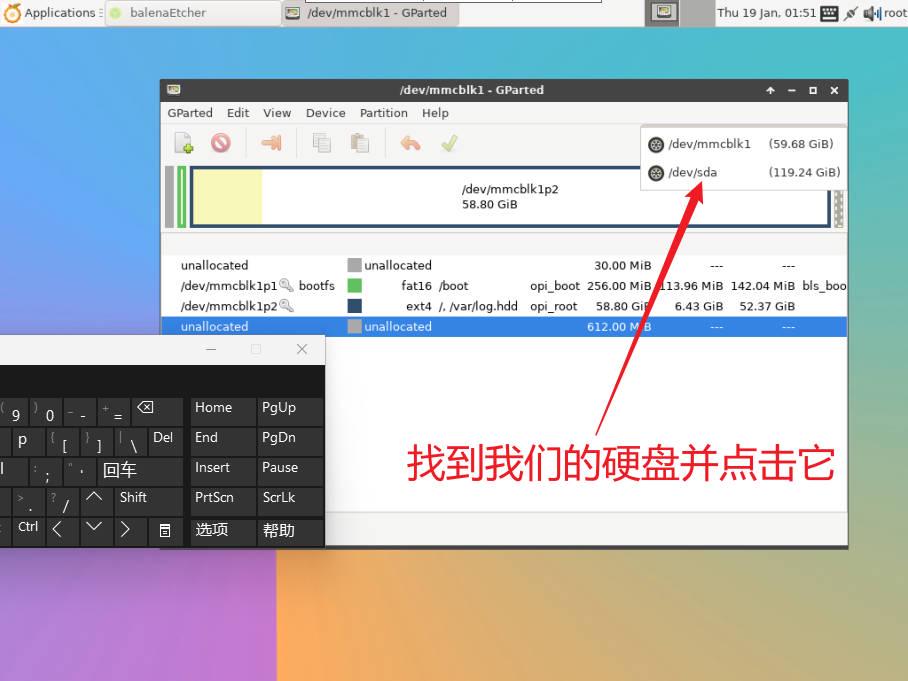Click the ext4 dark blue color swatch

(354, 306)
